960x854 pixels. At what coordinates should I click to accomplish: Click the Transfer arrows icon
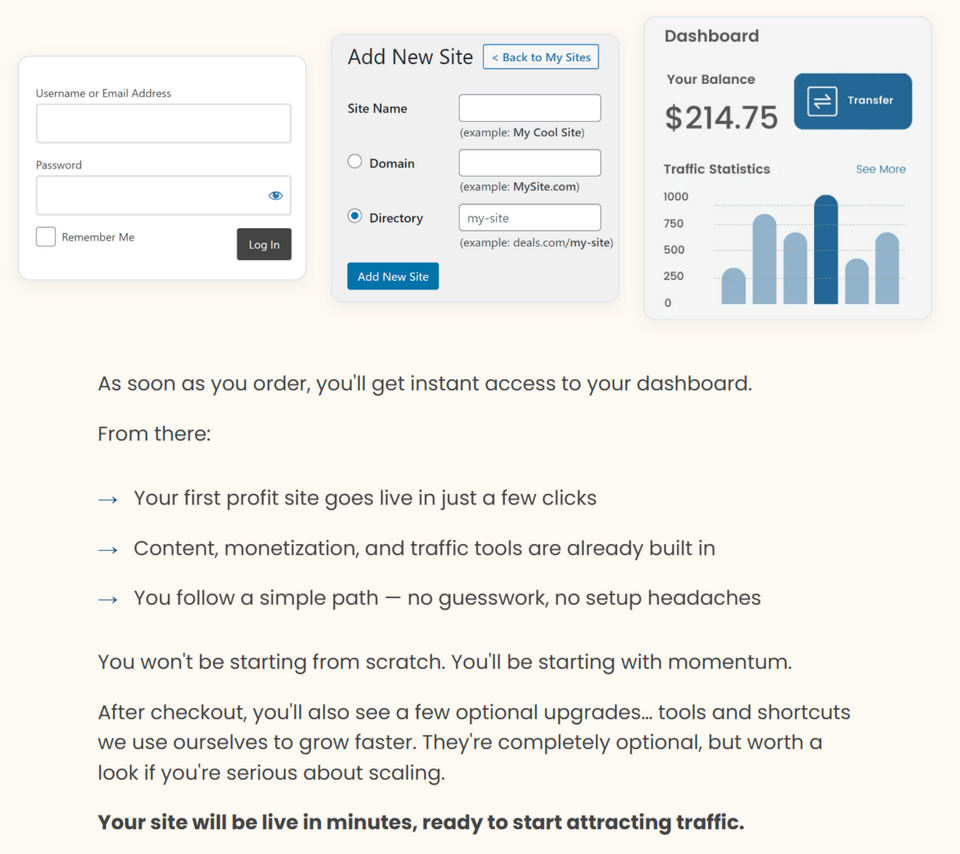[822, 102]
